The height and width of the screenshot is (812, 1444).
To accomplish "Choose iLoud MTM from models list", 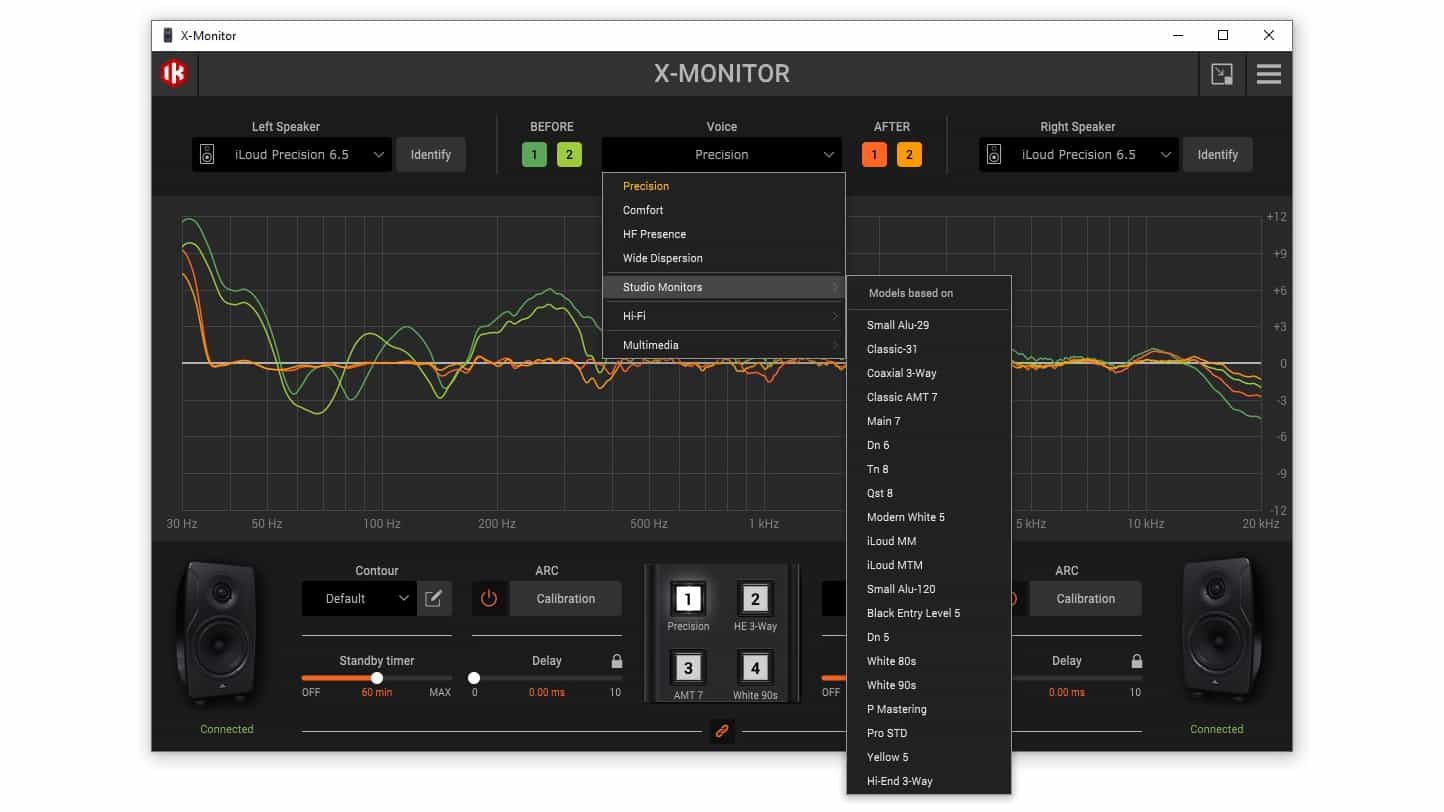I will (894, 565).
